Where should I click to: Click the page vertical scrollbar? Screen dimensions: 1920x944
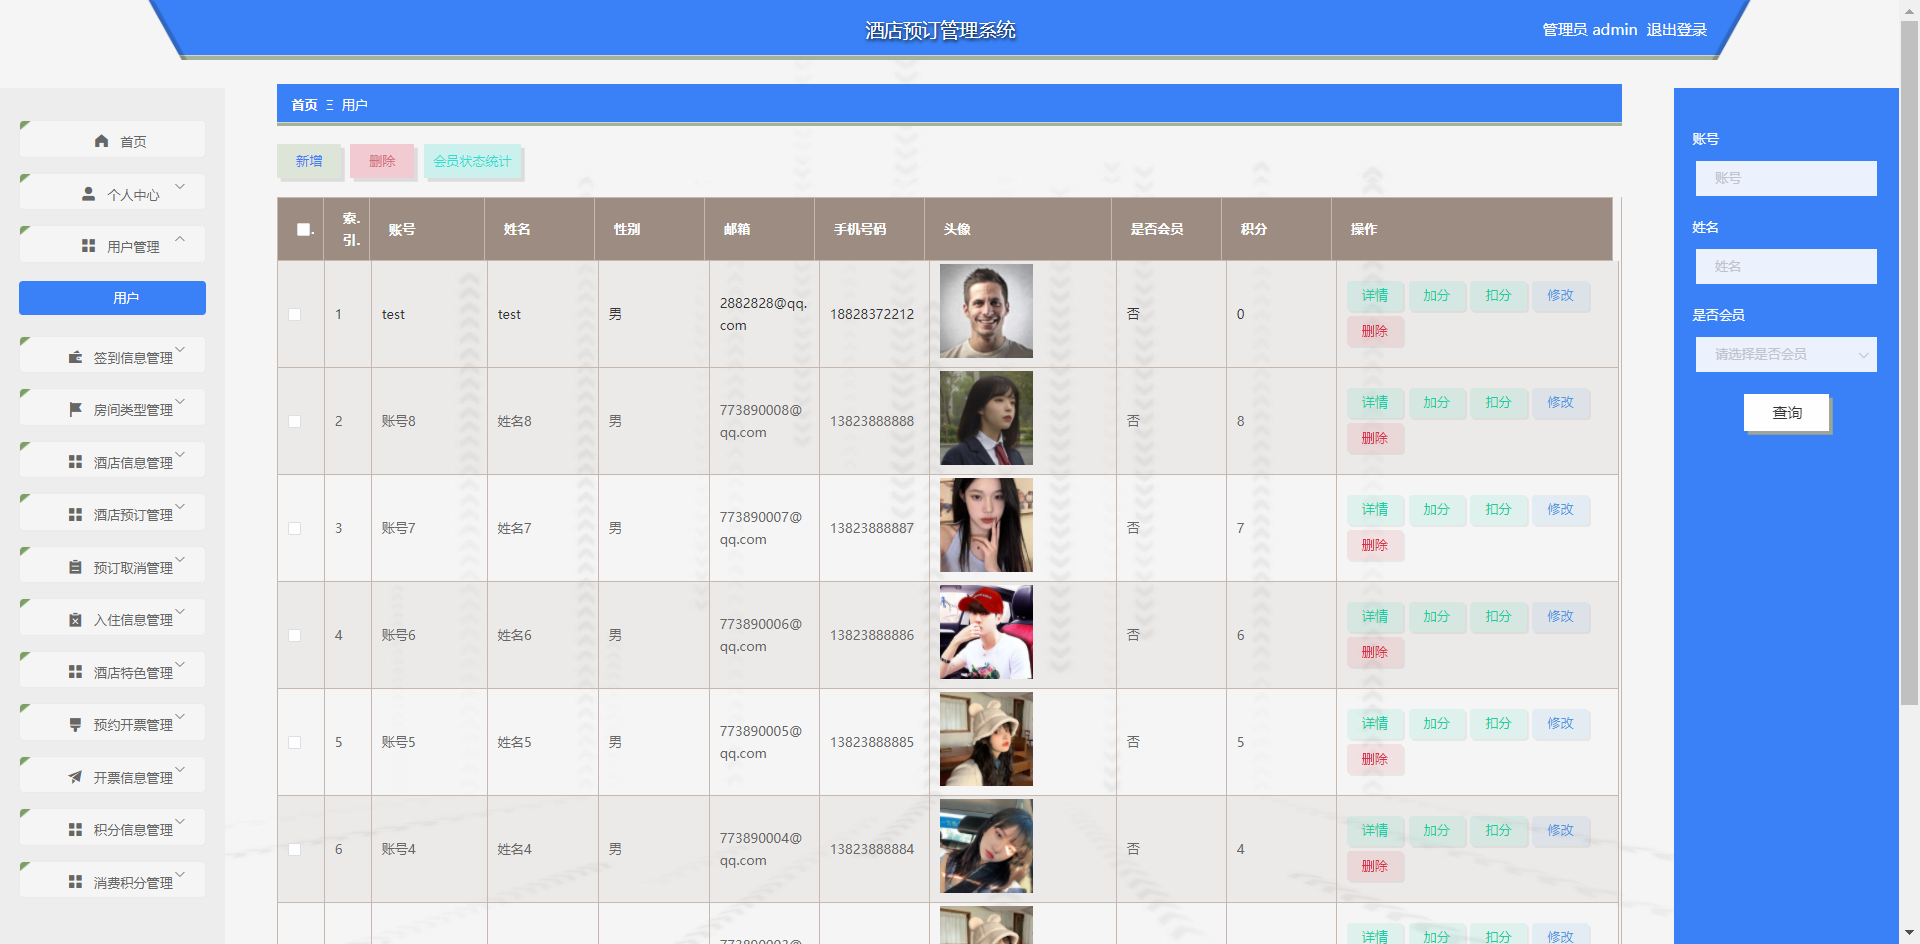coord(1909,360)
